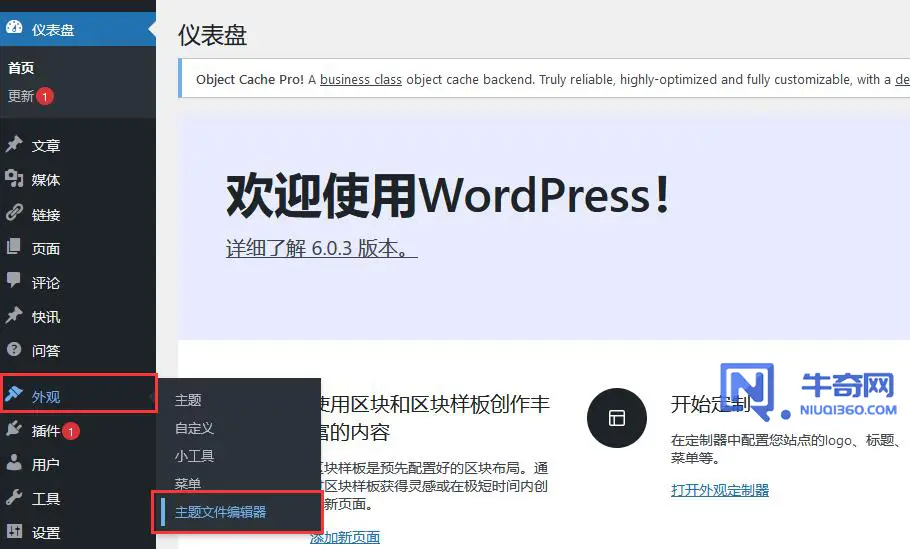
Task: Click the 添加新页面 link
Action: (345, 537)
